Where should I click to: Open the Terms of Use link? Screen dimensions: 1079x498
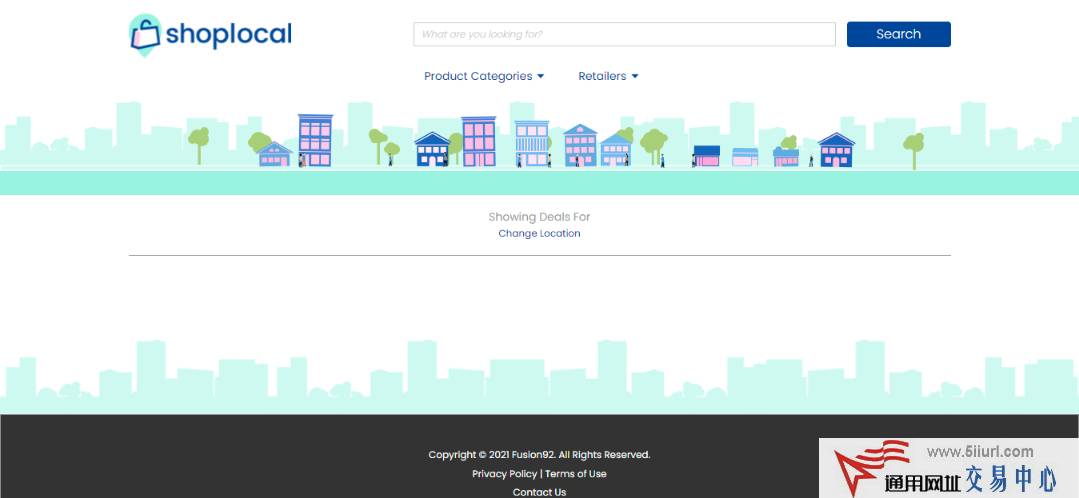(576, 474)
